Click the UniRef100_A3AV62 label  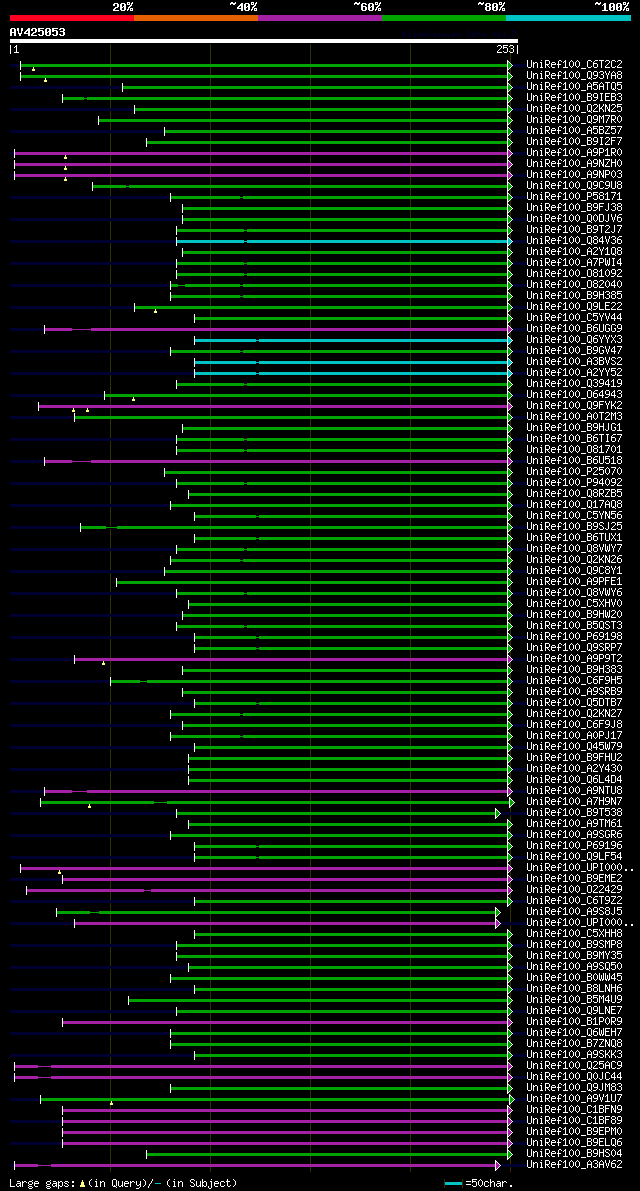coord(574,1166)
